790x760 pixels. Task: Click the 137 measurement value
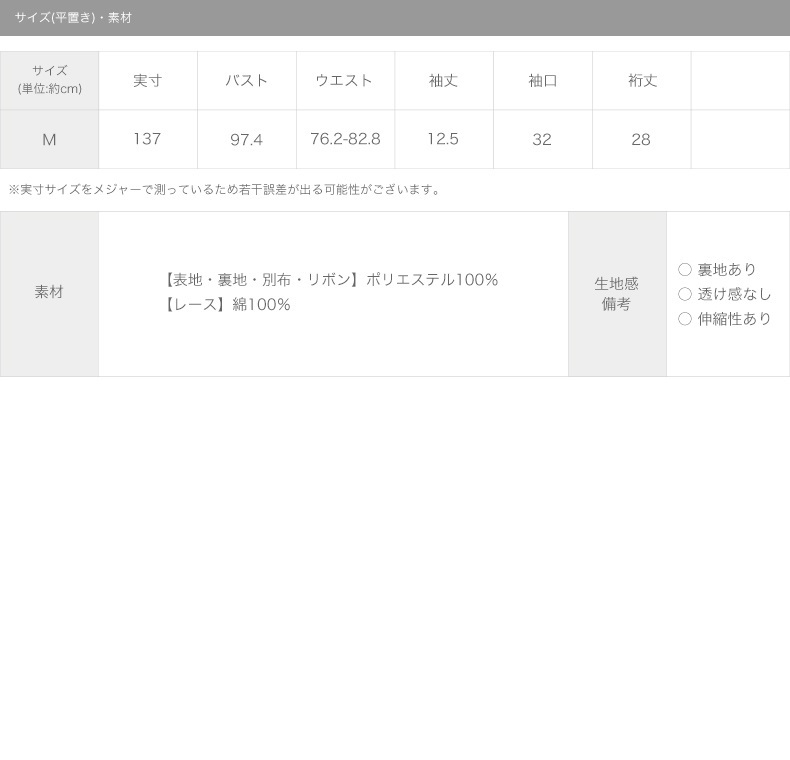147,139
